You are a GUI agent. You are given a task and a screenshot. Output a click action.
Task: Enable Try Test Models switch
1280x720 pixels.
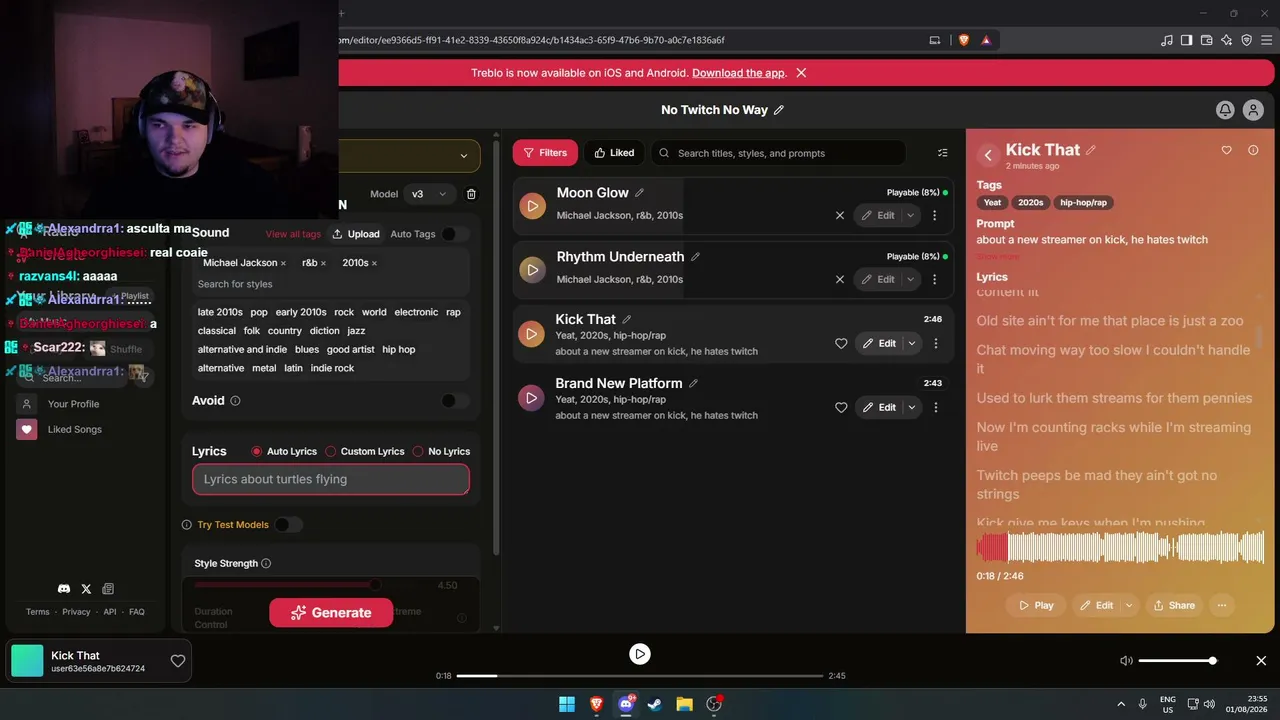288,525
